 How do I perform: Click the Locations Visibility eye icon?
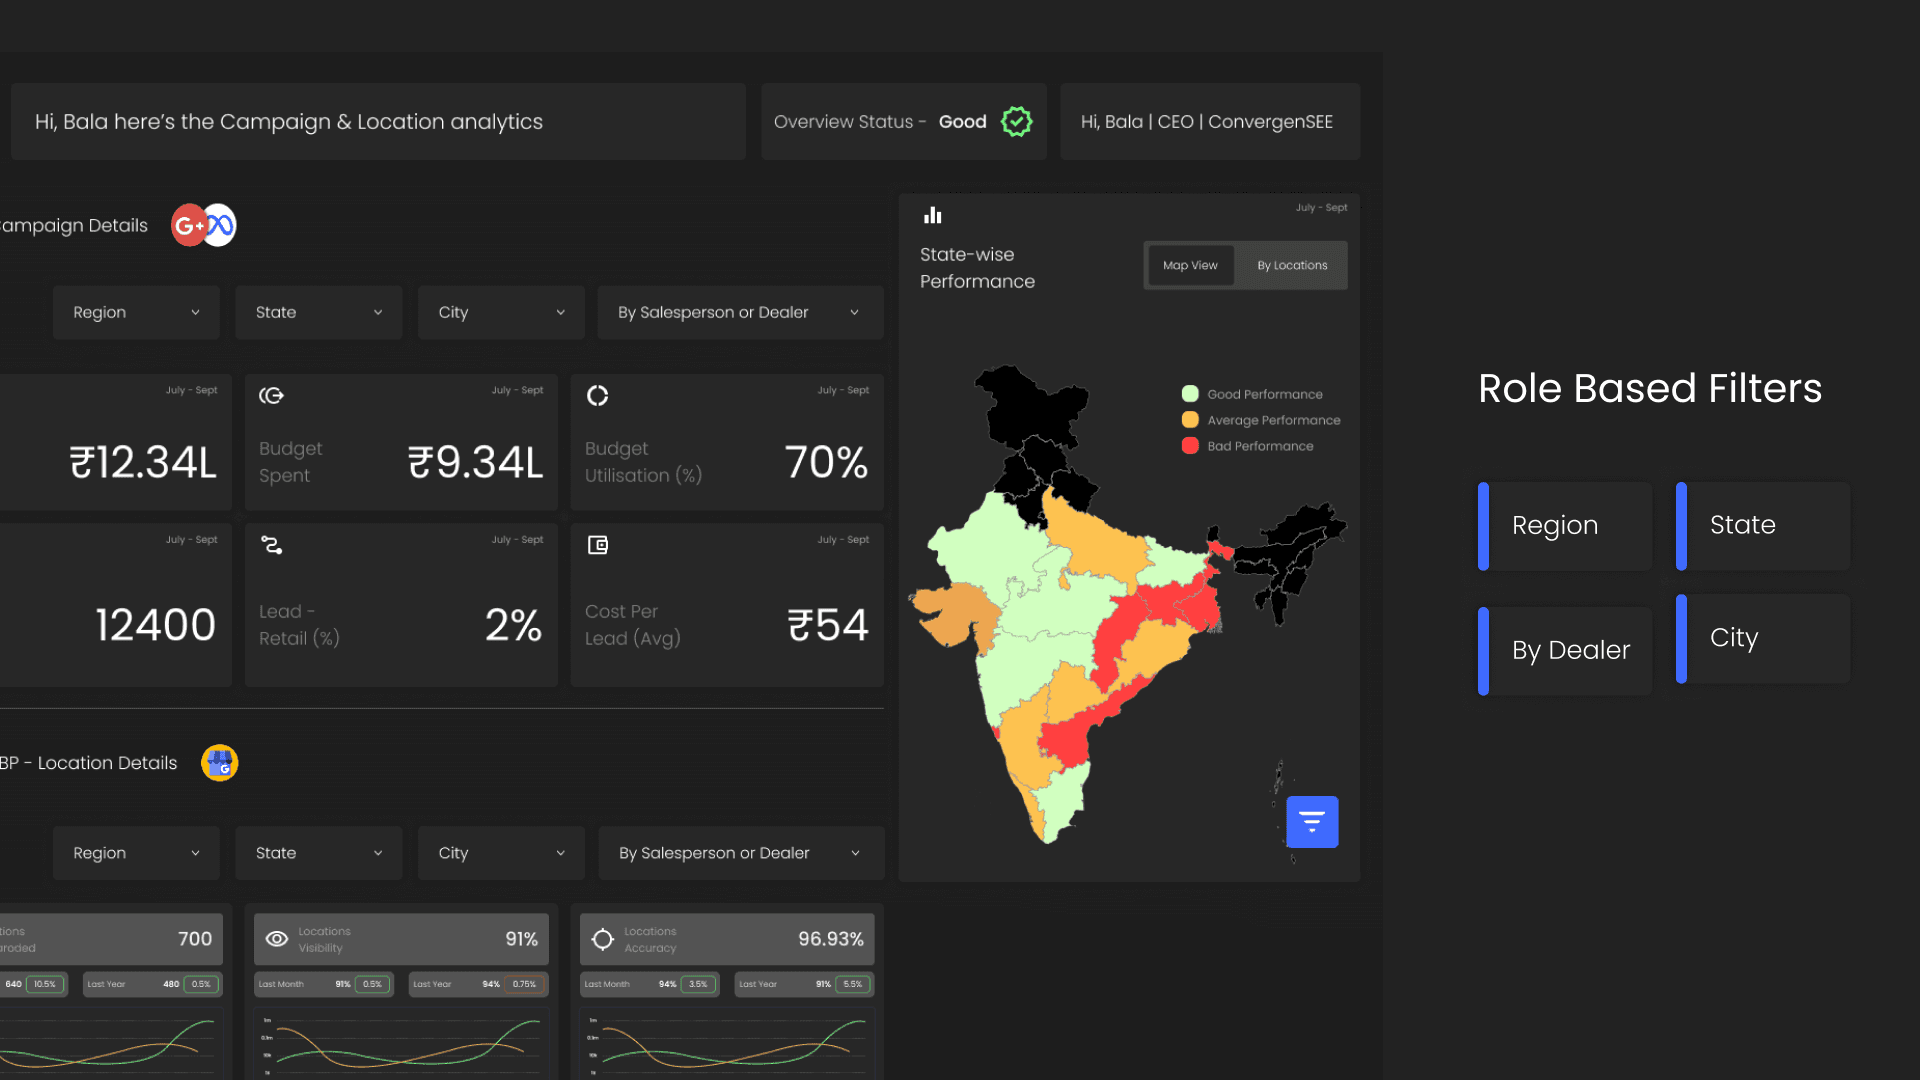pyautogui.click(x=277, y=939)
